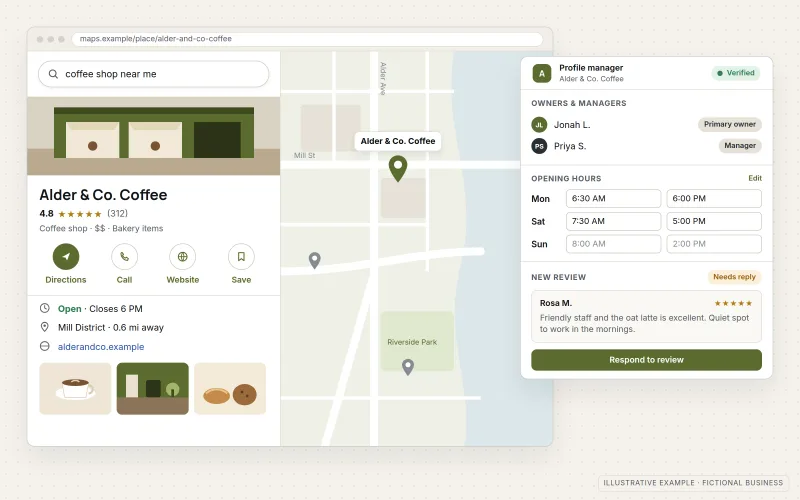Click the "Open · Closes 6 PM" status
Image resolution: width=800 pixels, height=500 pixels.
tap(100, 309)
